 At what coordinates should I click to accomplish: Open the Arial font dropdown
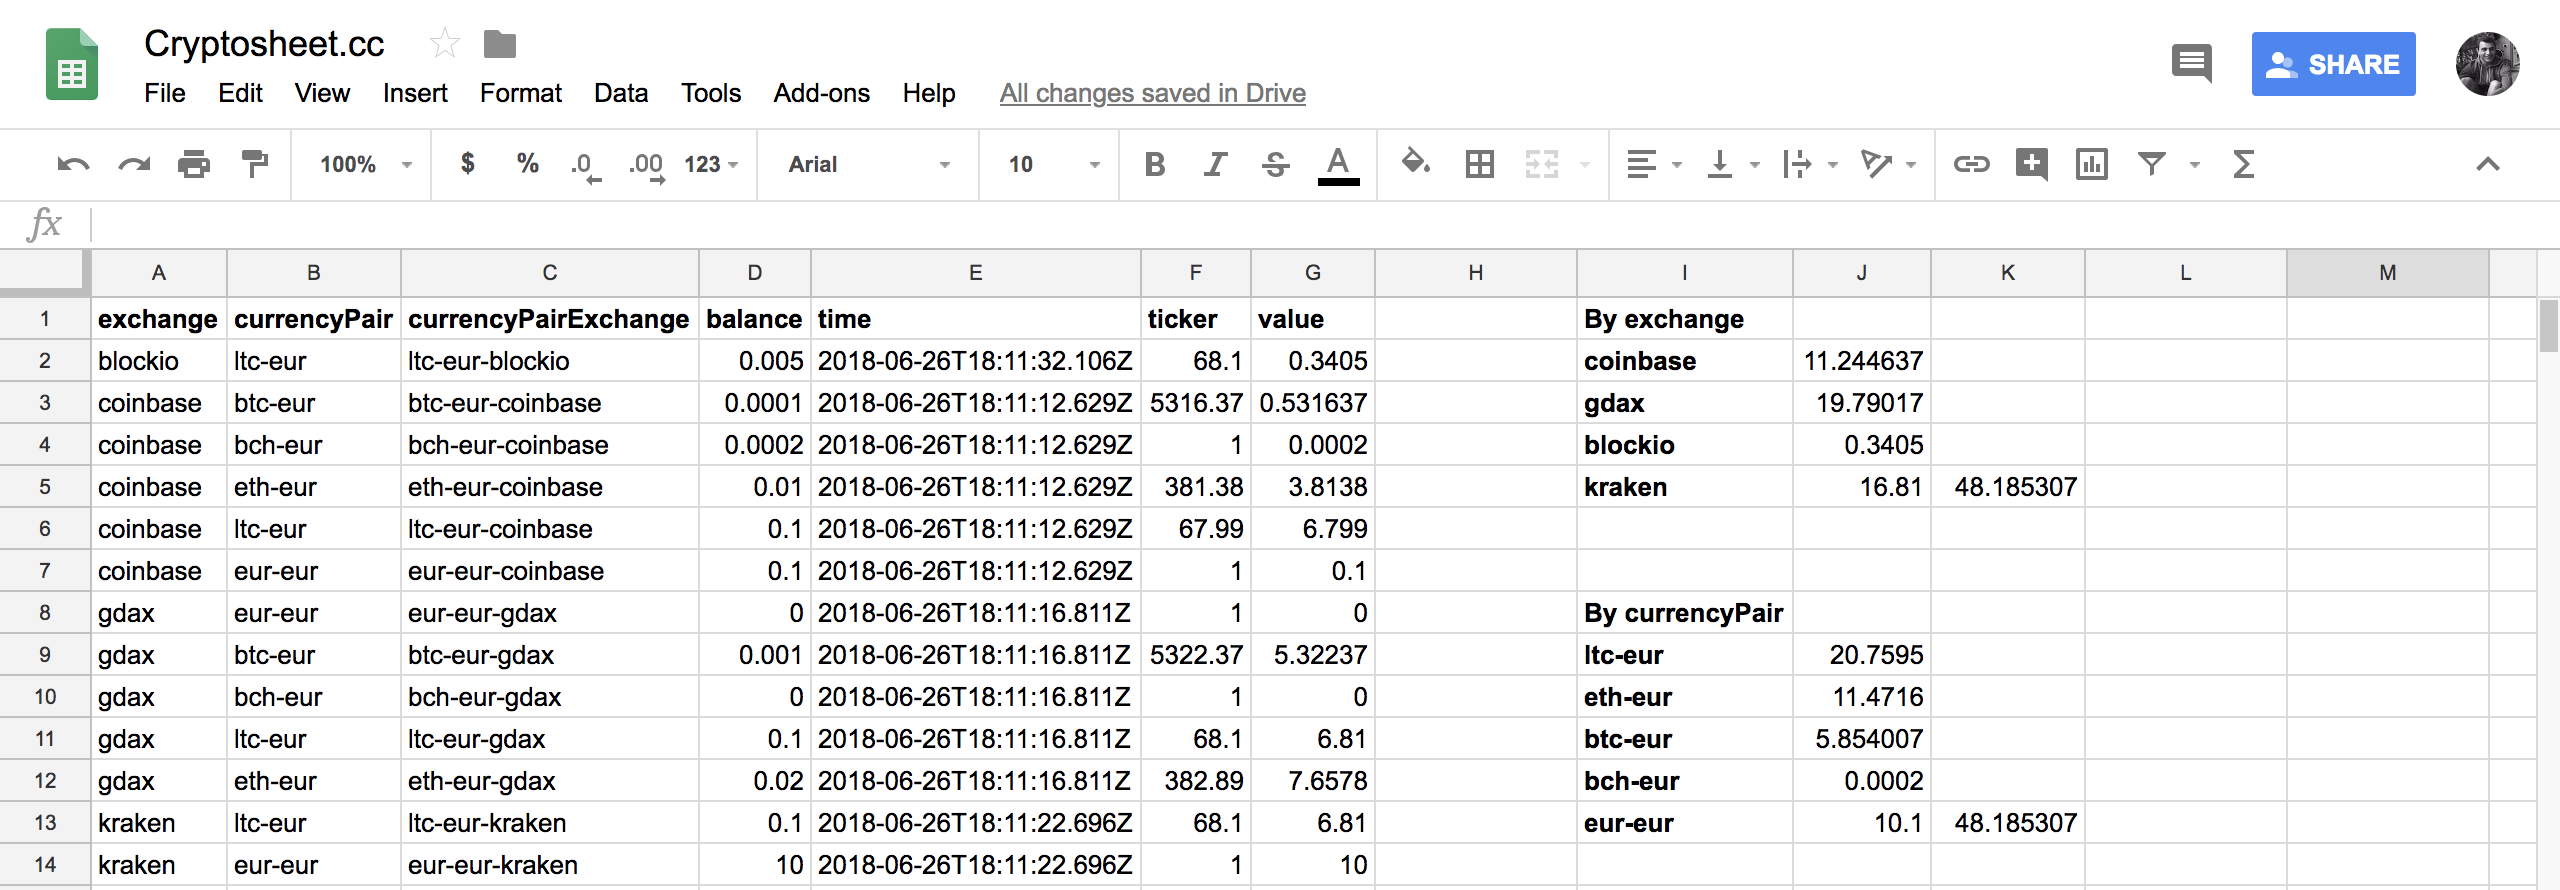point(868,164)
